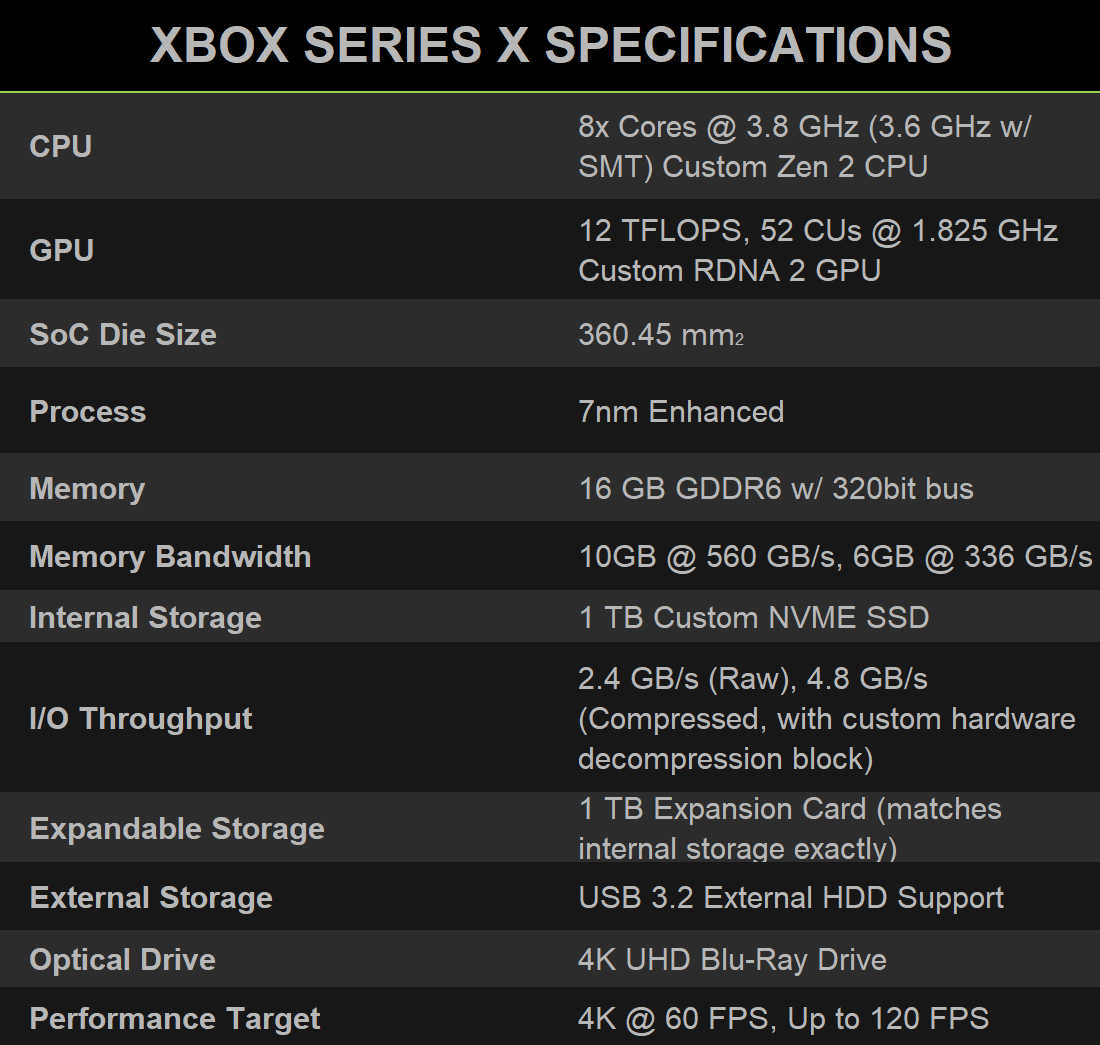Click the Xbox Series X Specifications title

pos(550,45)
